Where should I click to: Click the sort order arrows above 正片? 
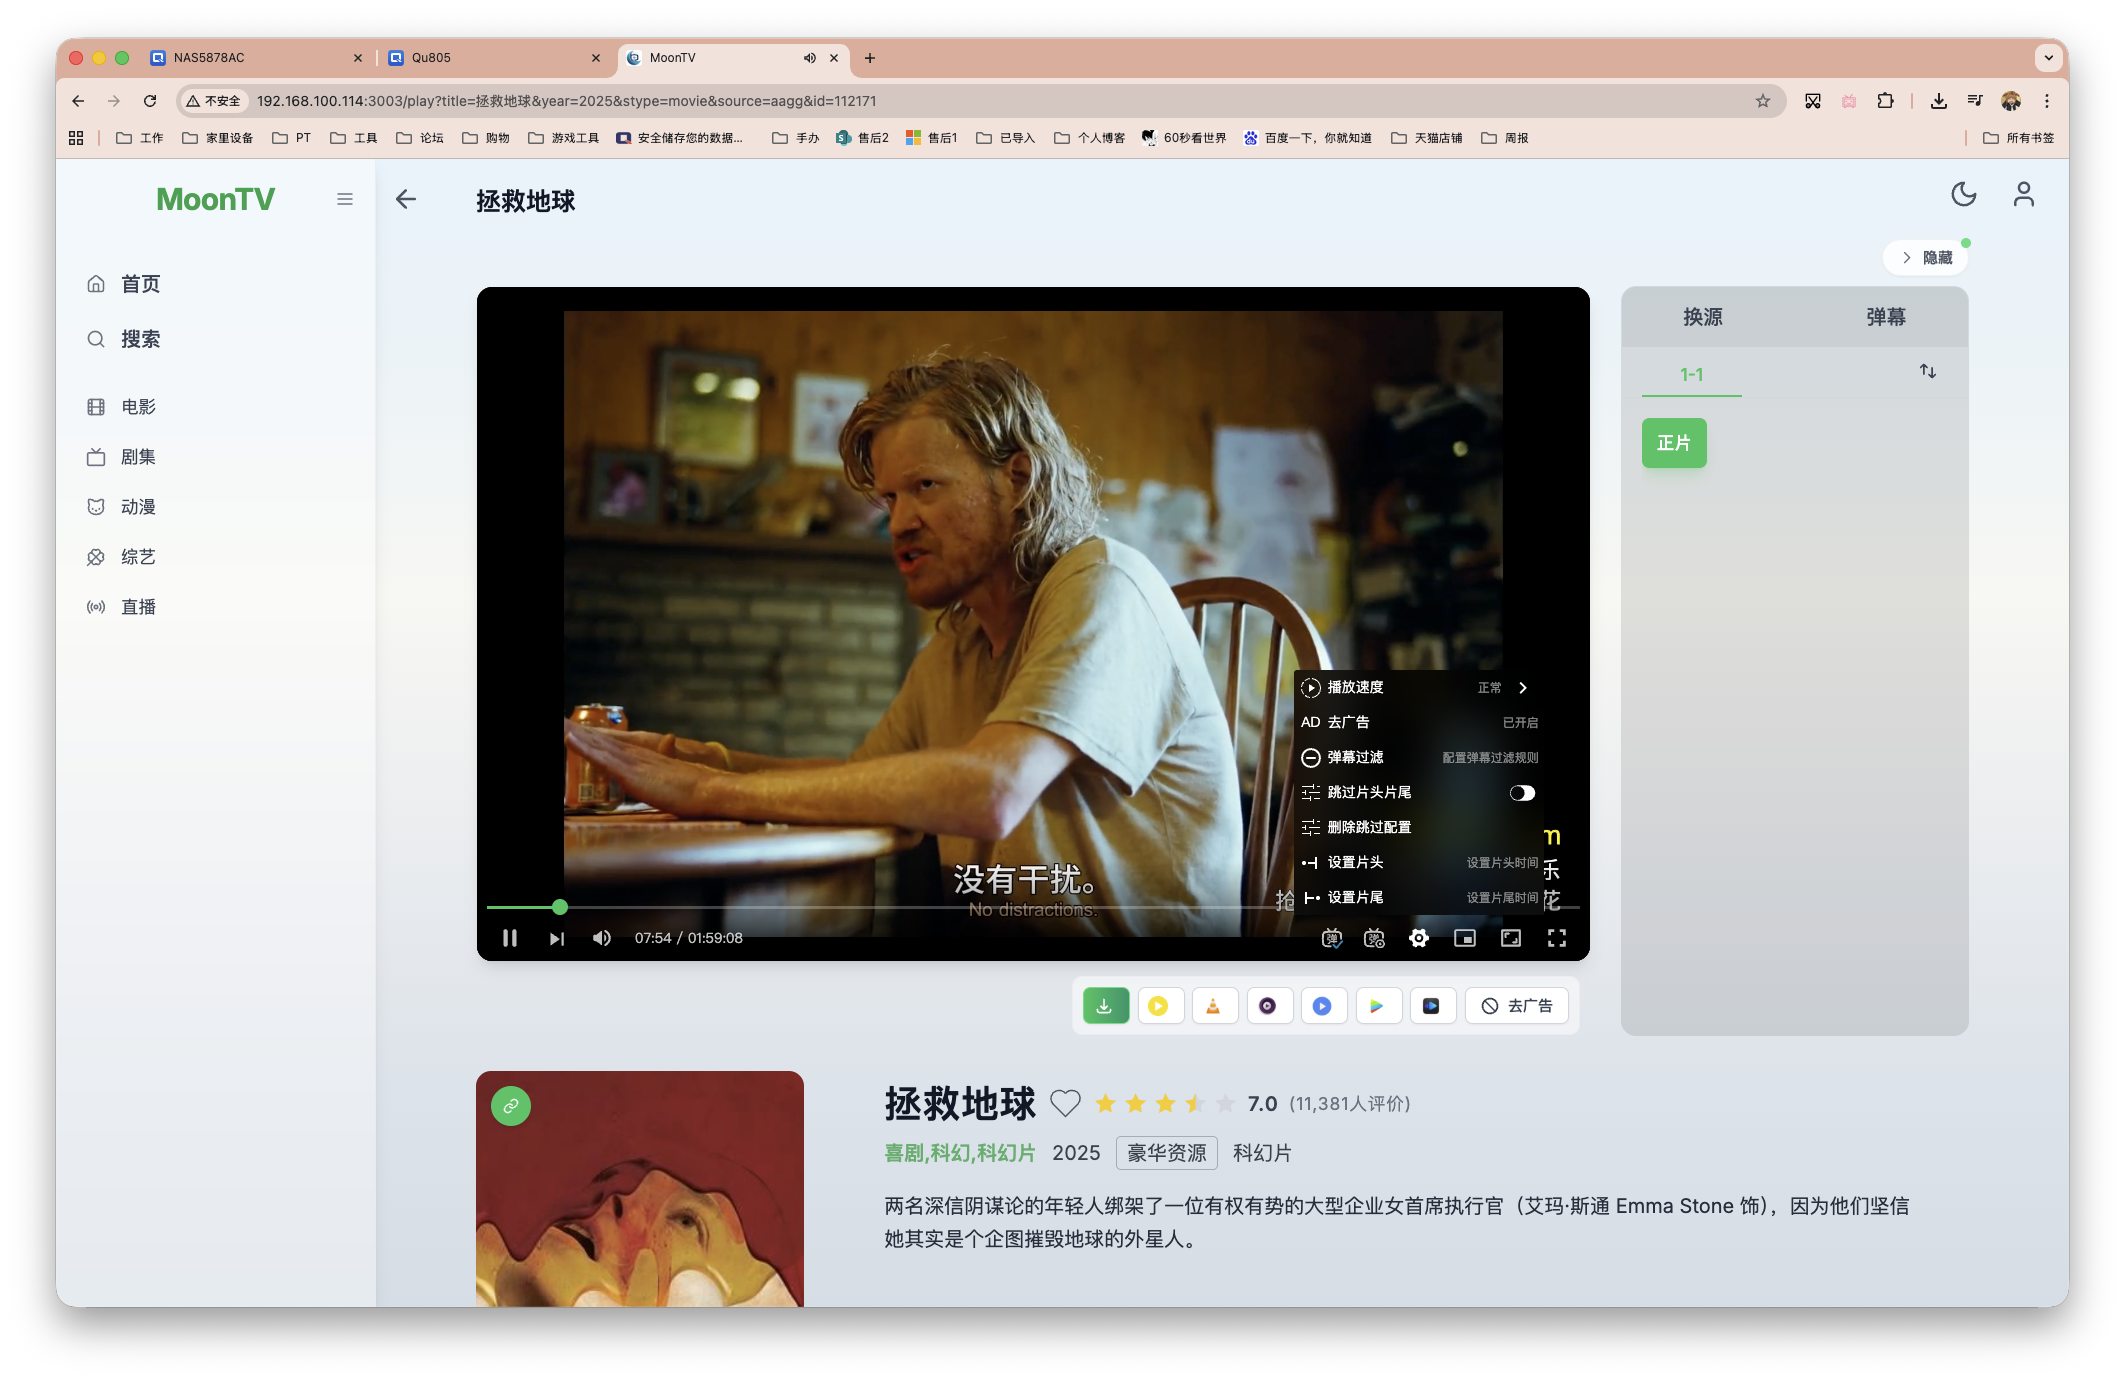click(1928, 372)
